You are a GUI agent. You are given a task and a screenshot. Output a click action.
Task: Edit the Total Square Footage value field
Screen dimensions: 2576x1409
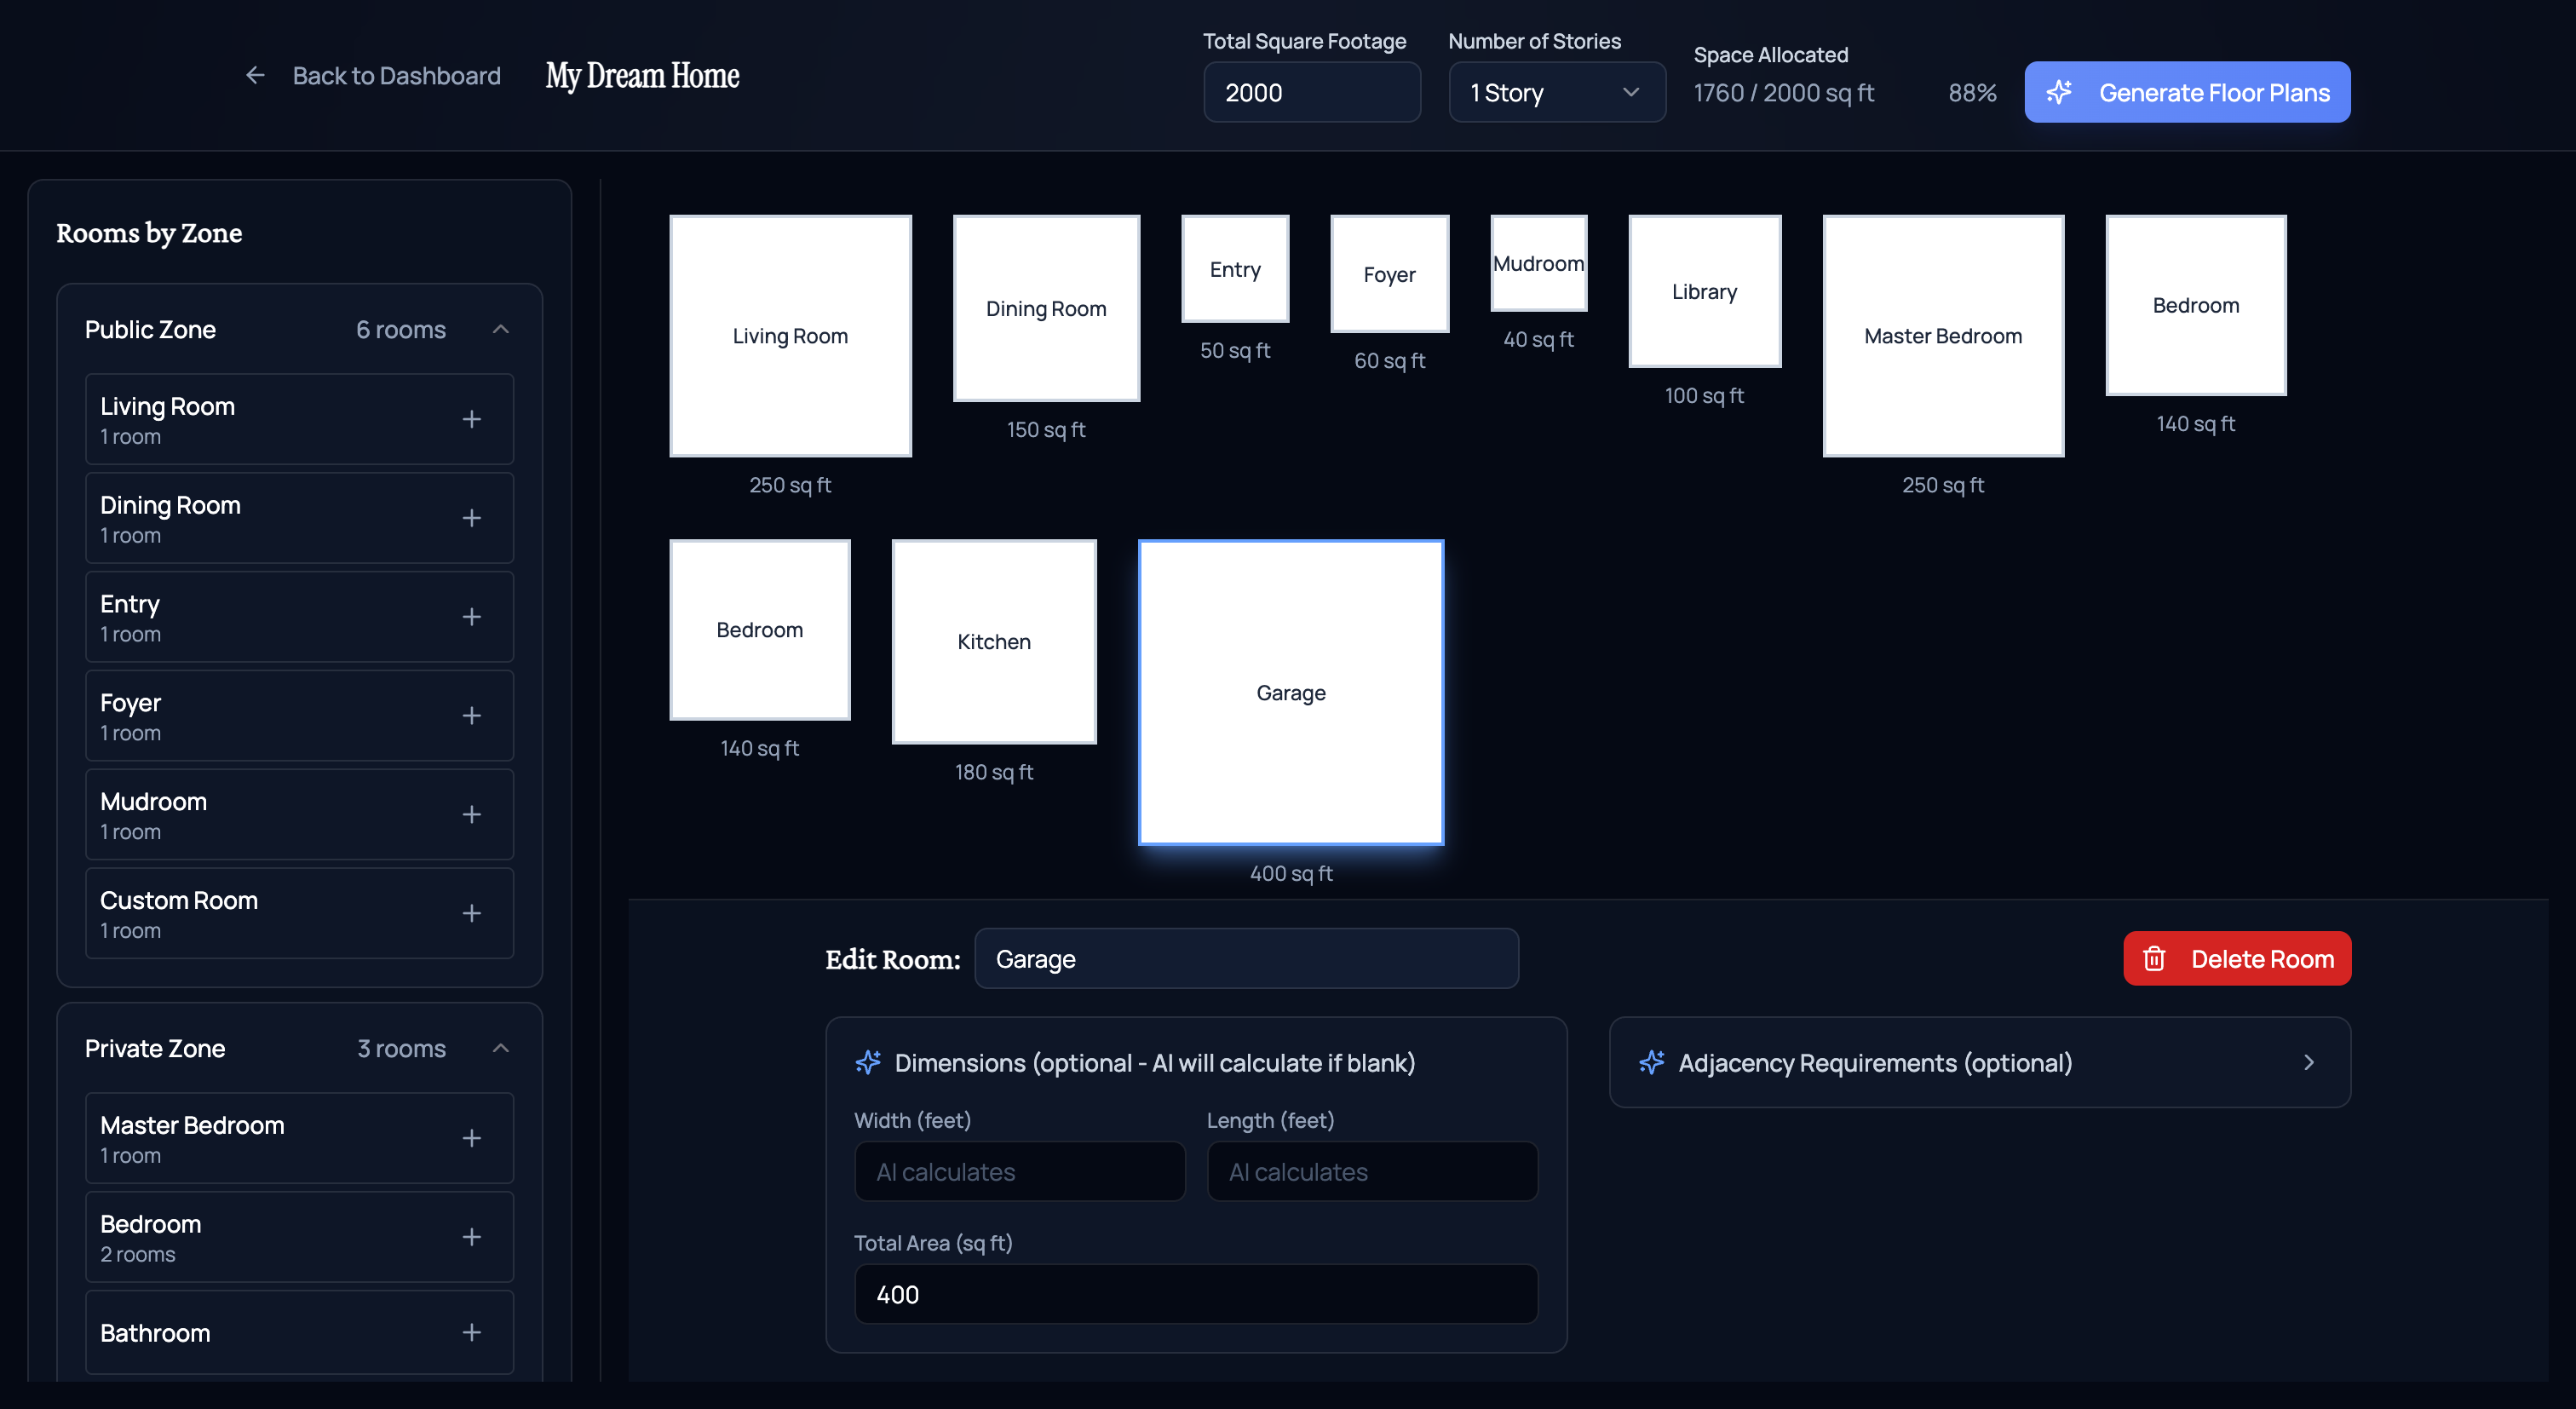point(1312,92)
